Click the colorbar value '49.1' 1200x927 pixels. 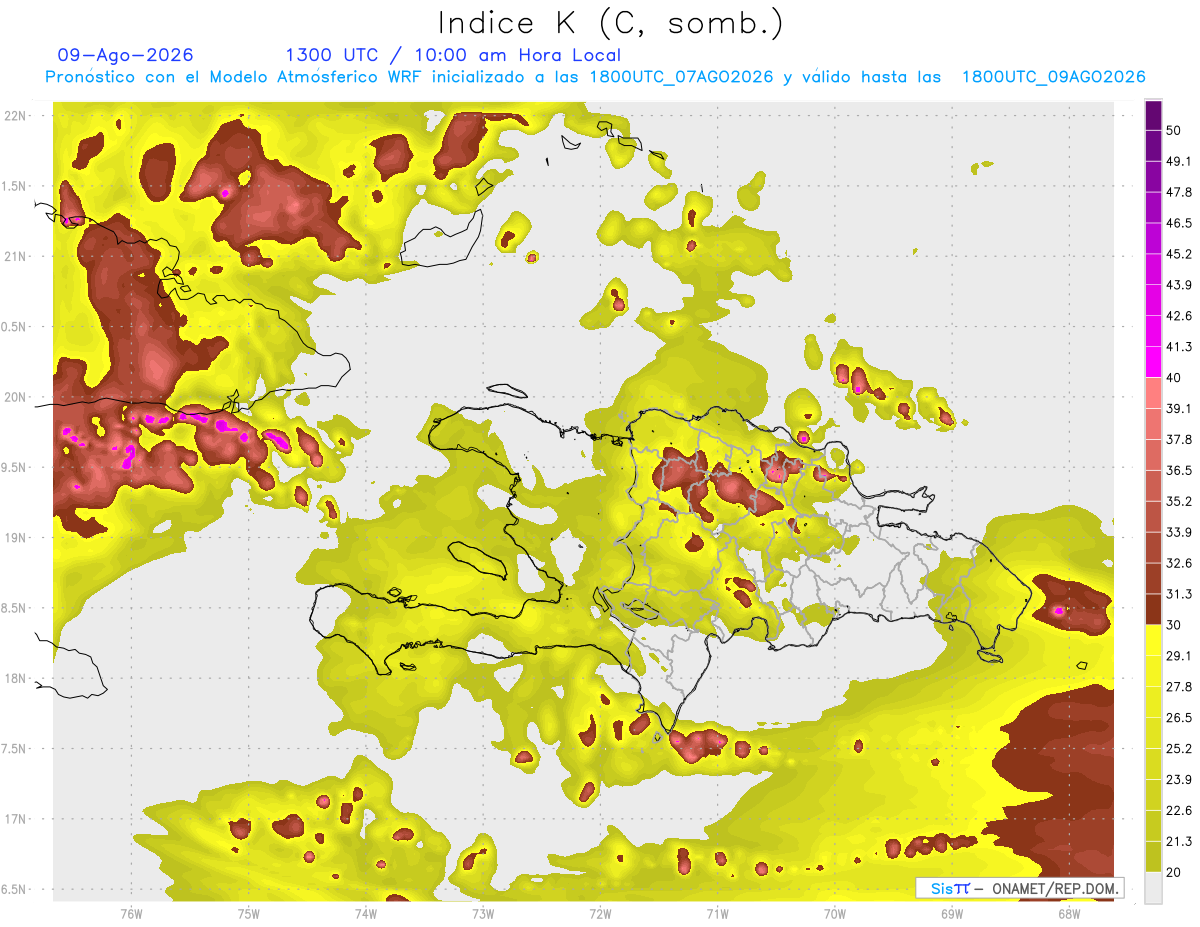click(1179, 161)
